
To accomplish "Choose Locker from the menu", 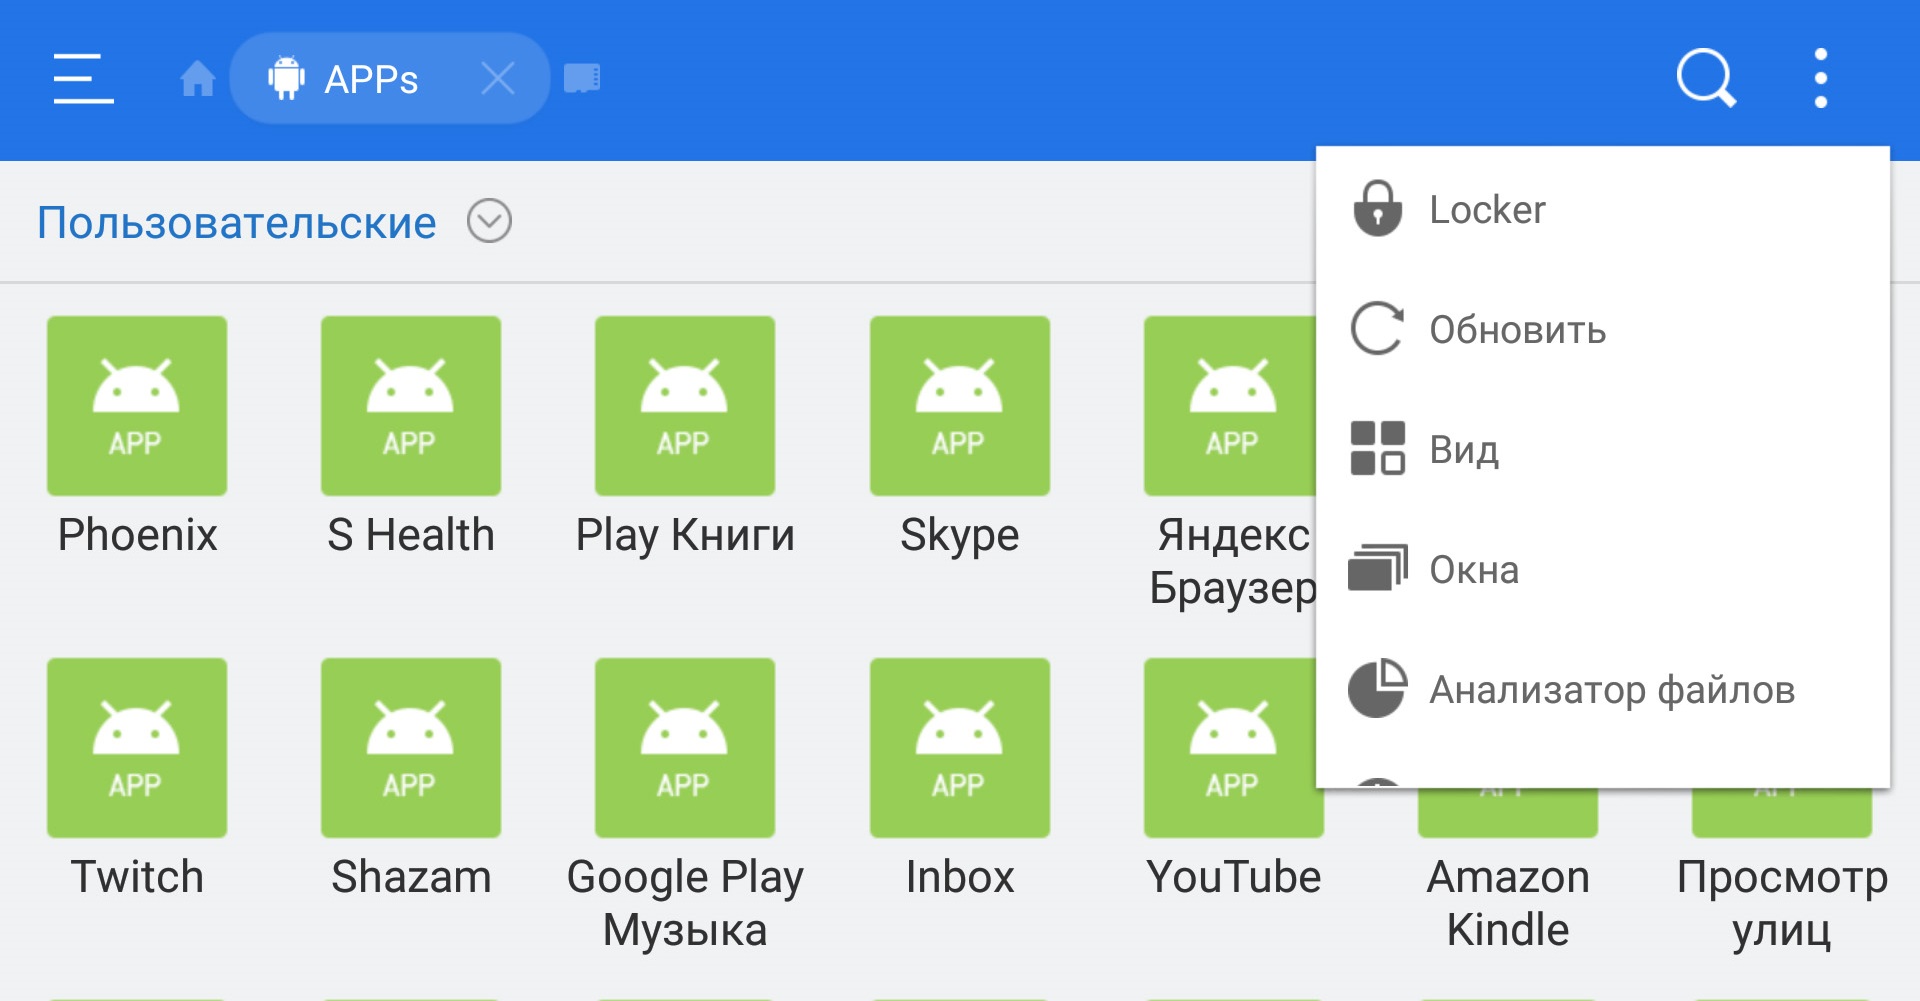I will (1603, 209).
